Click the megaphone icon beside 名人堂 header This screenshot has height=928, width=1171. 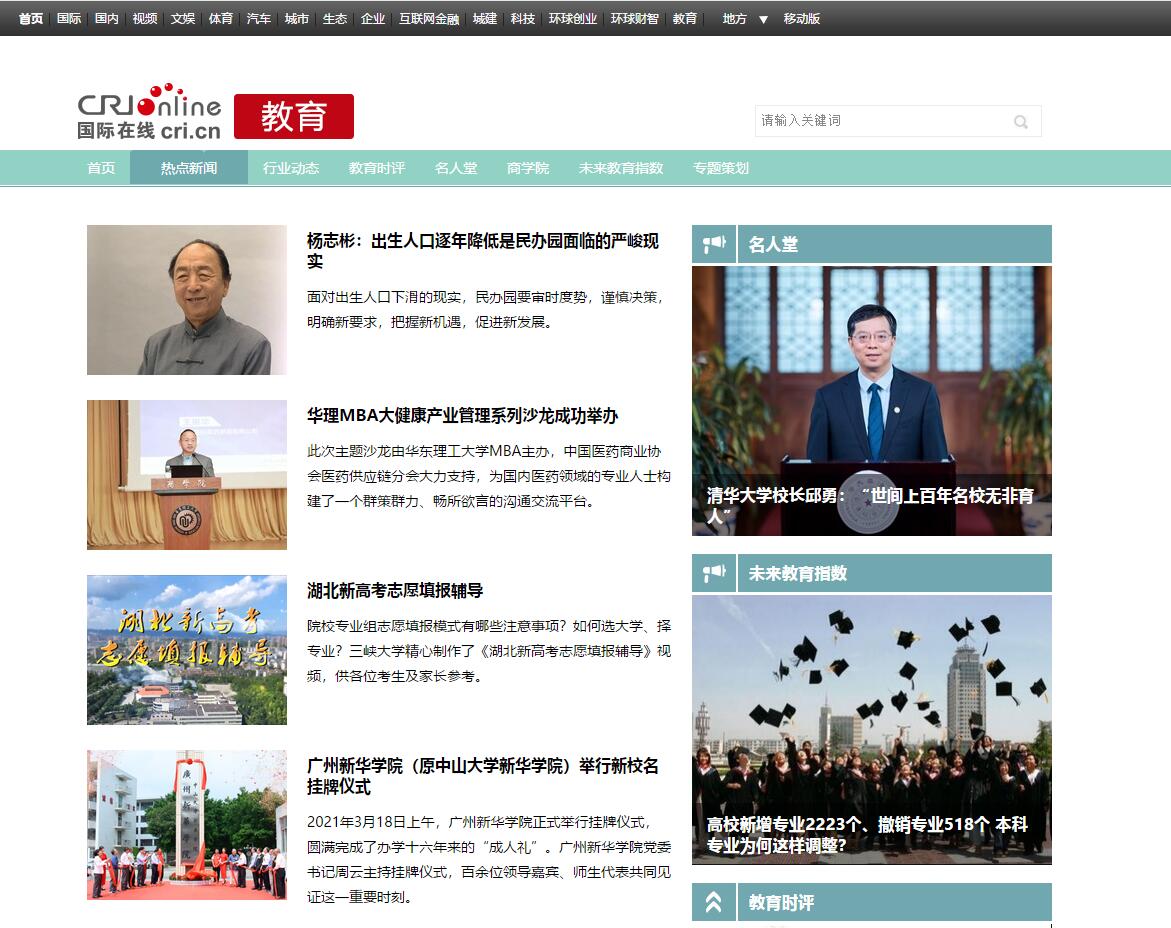[714, 243]
